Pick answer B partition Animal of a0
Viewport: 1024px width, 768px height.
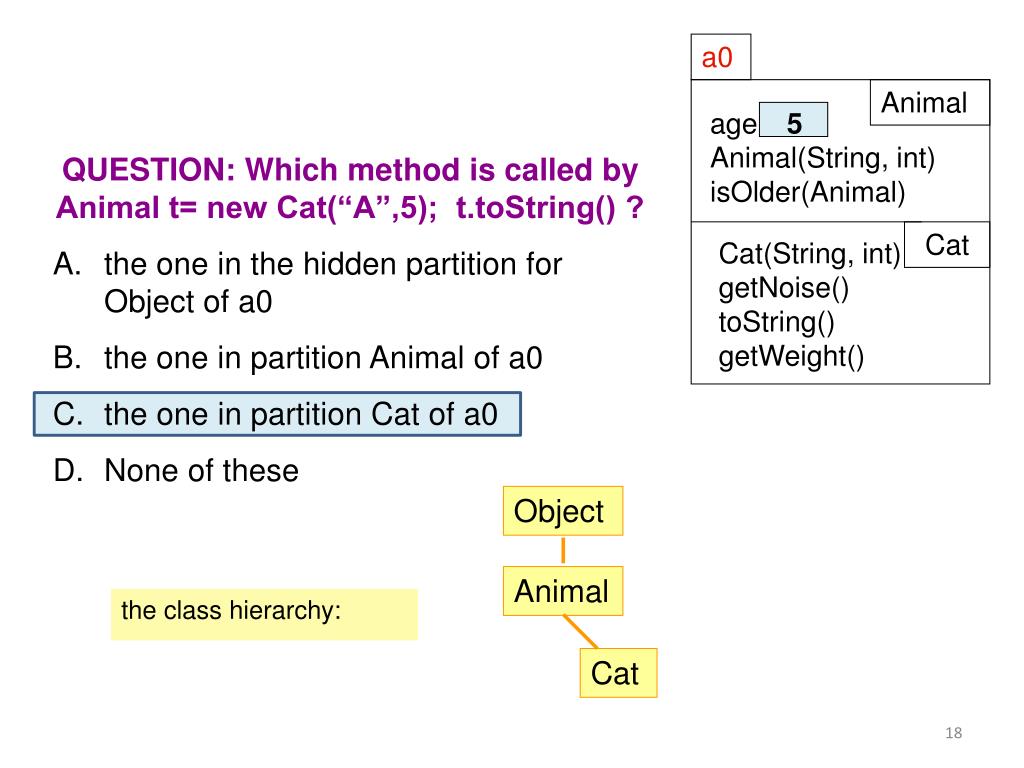click(298, 358)
